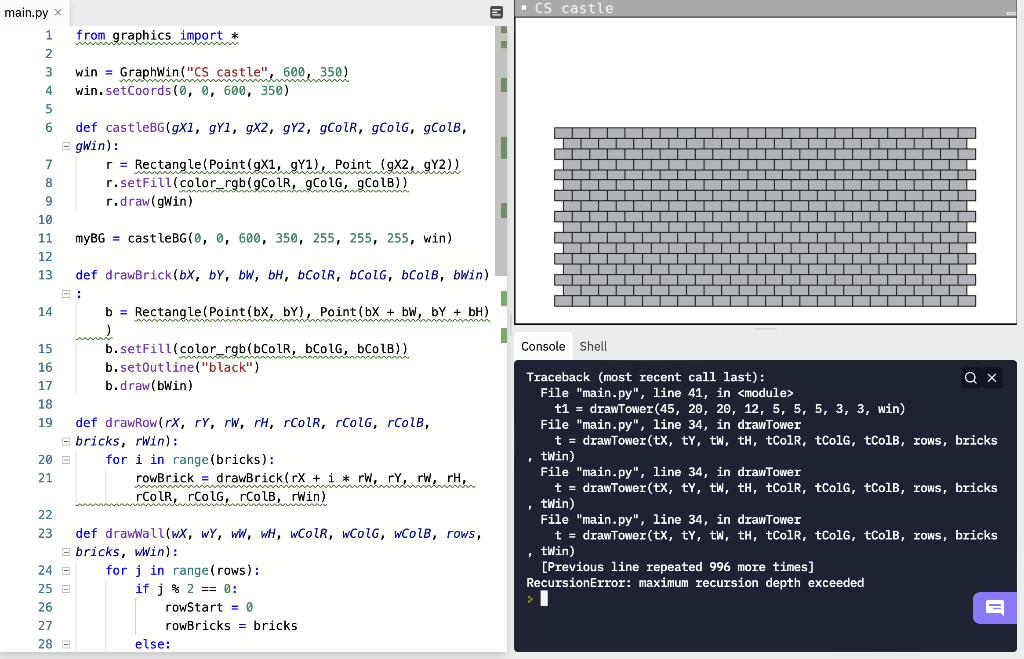Select the Console tab

tap(543, 346)
